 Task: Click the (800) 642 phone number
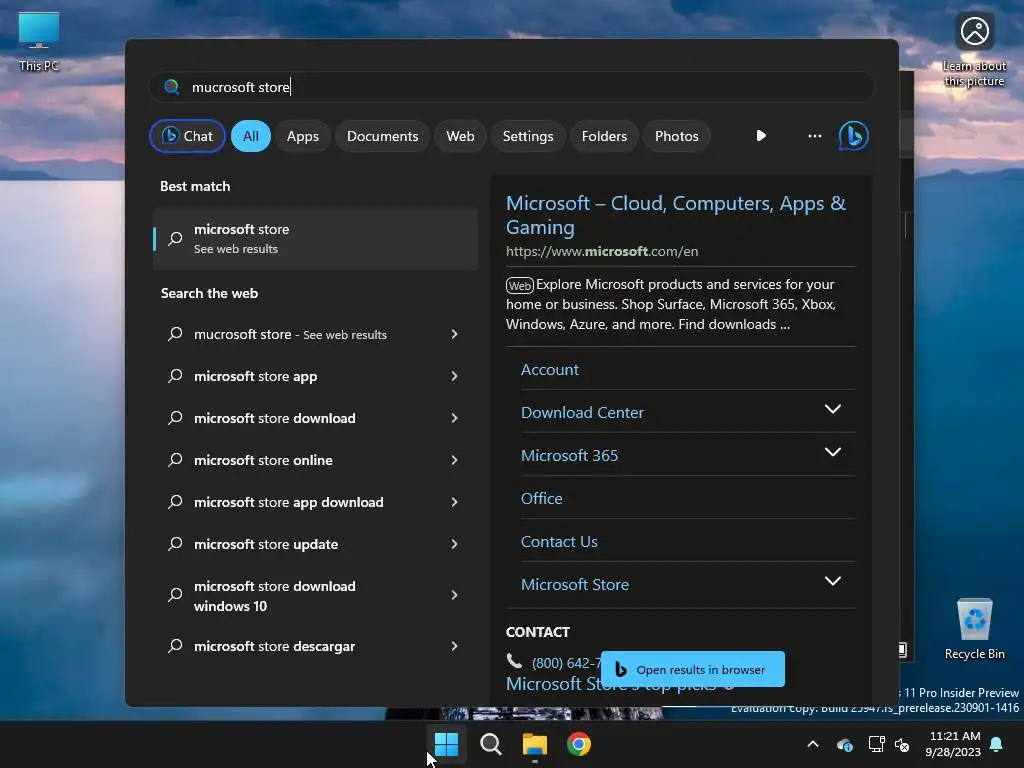click(566, 663)
